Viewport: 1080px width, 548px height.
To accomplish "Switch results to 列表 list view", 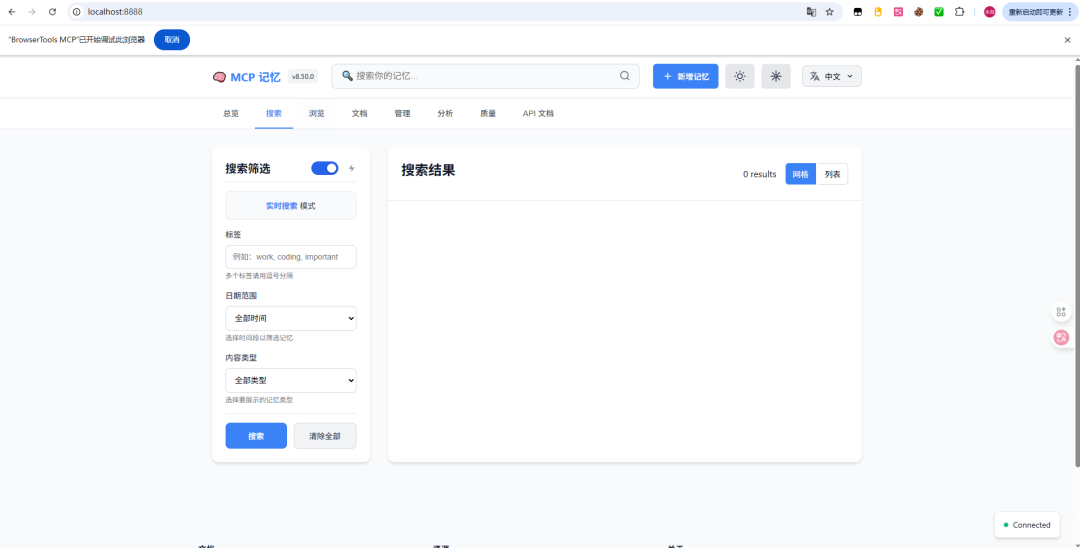I will tap(832, 174).
